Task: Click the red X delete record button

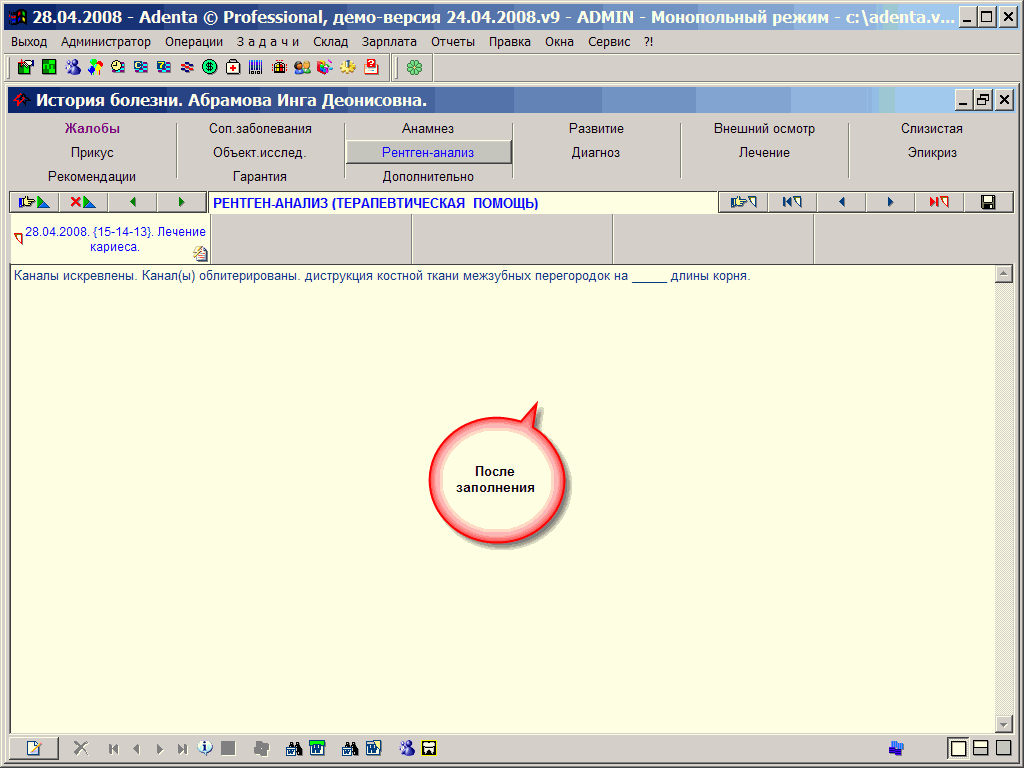Action: (83, 202)
